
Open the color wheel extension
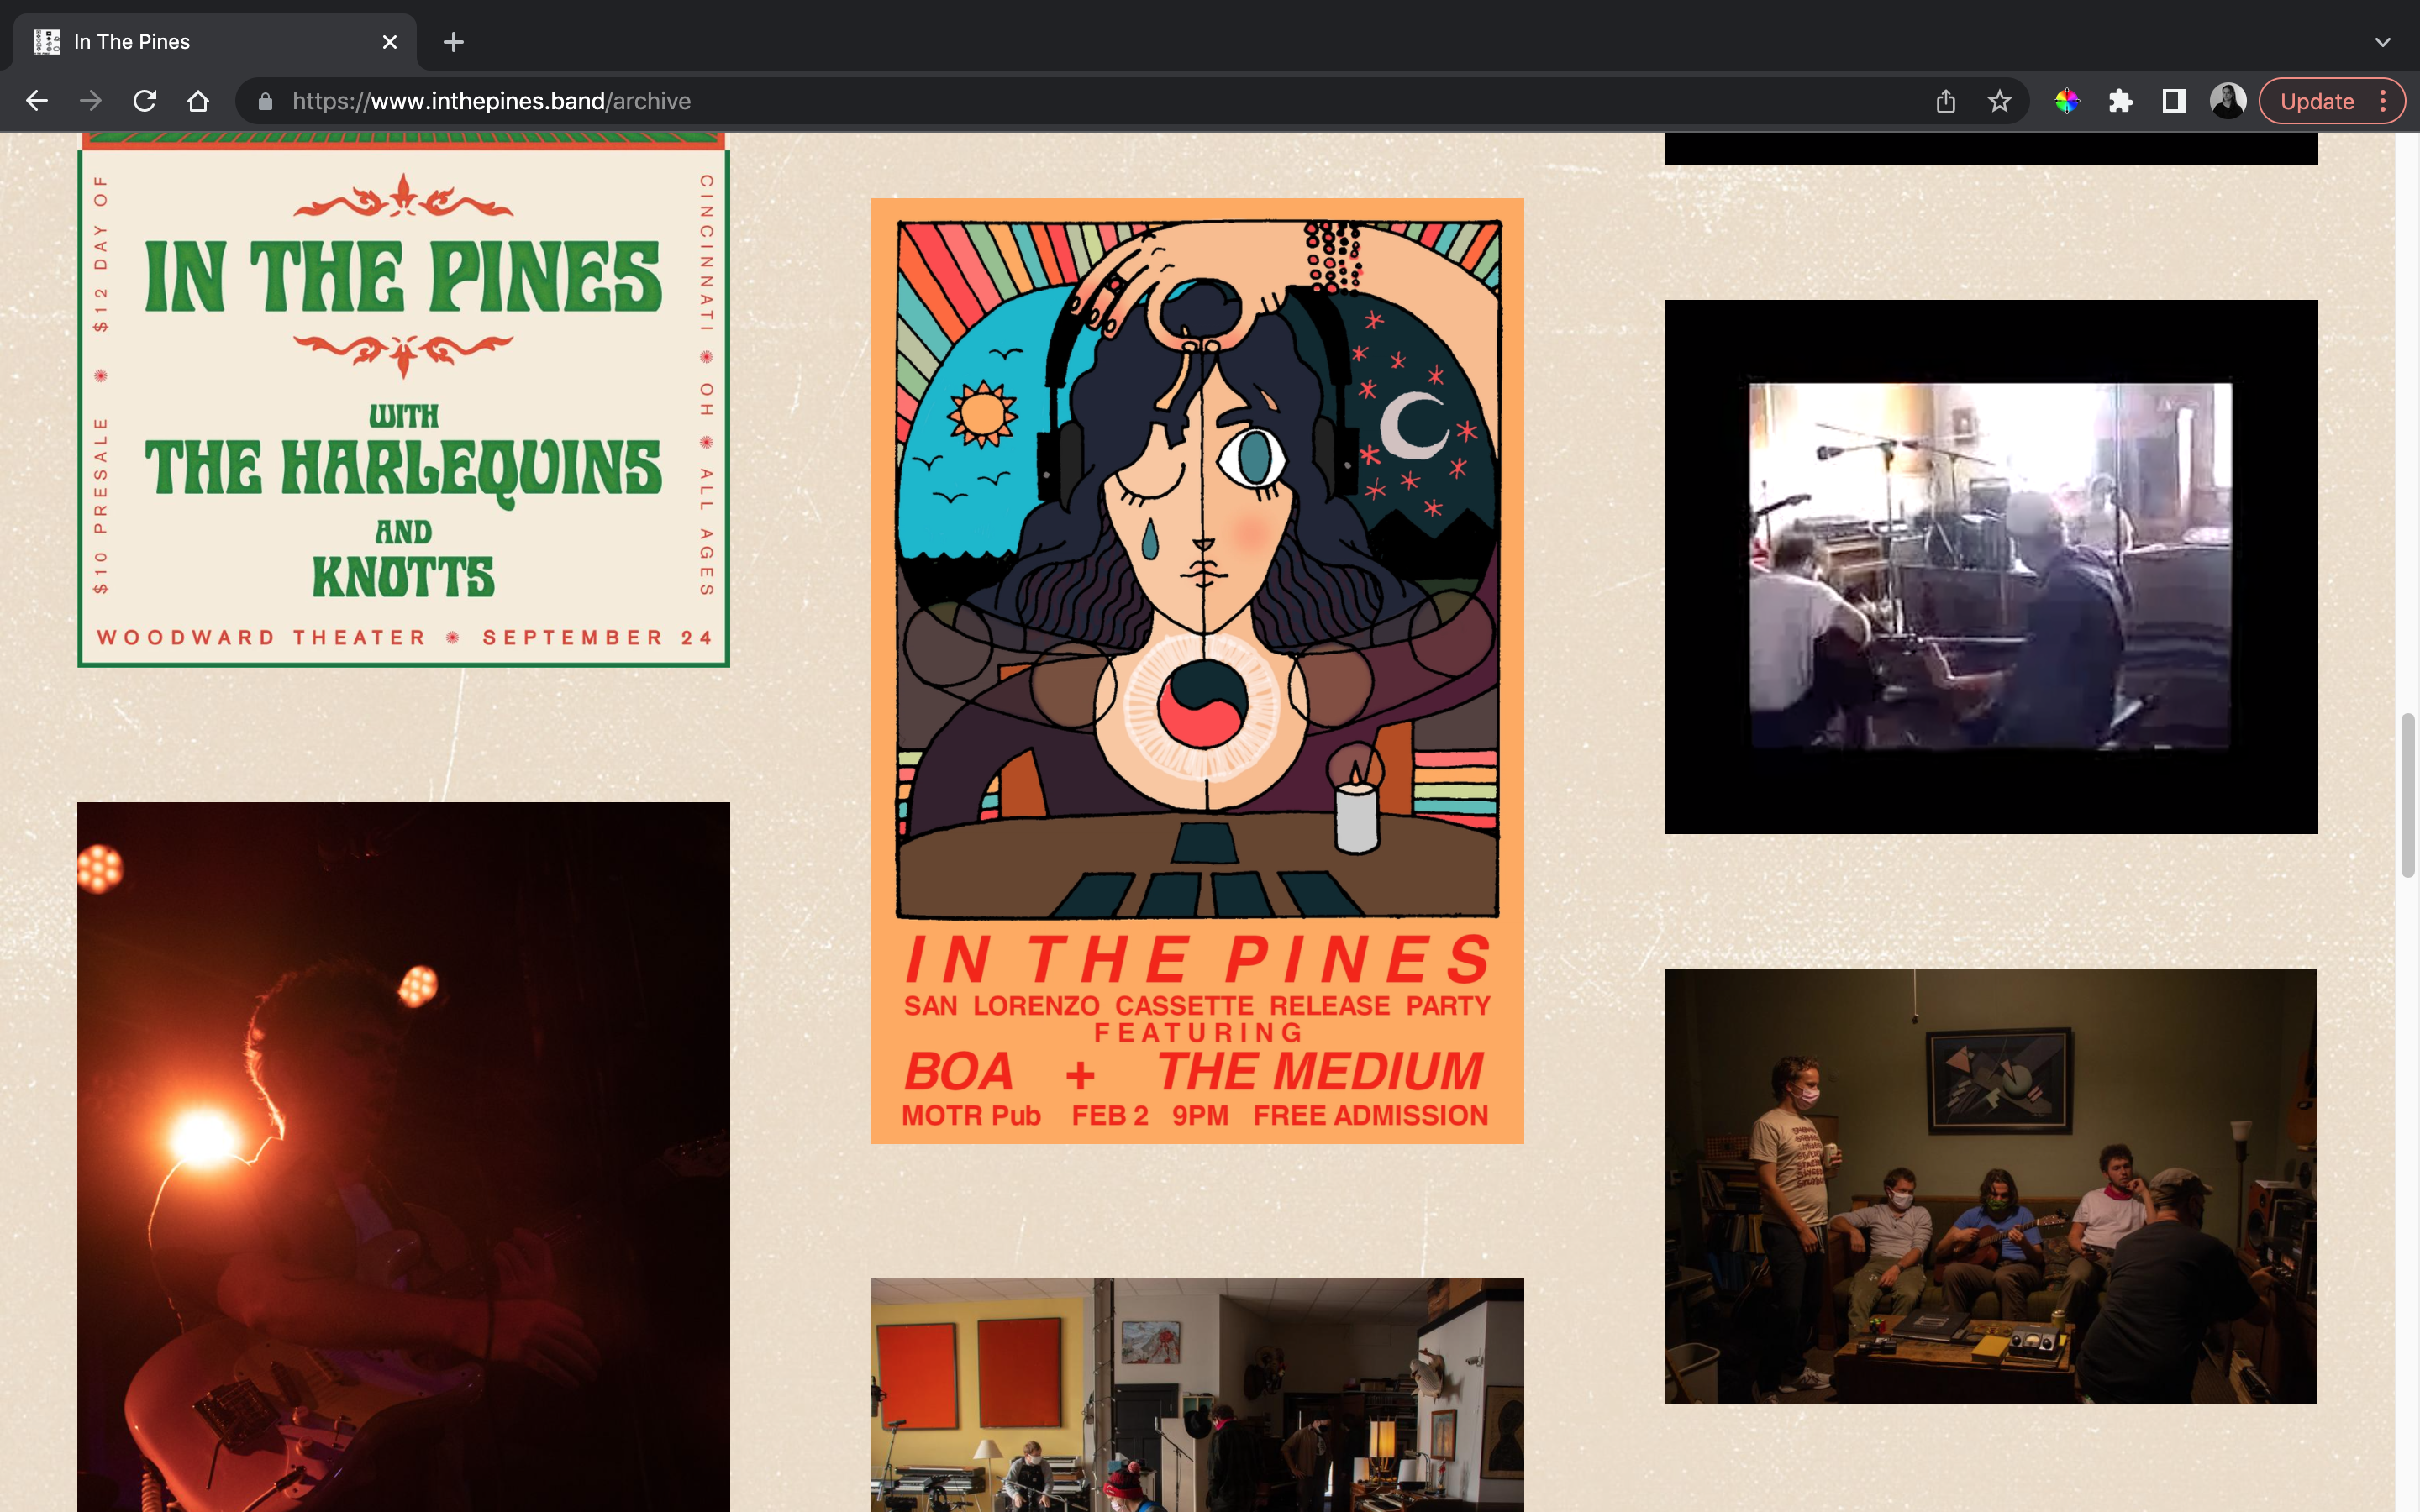pos(2067,101)
